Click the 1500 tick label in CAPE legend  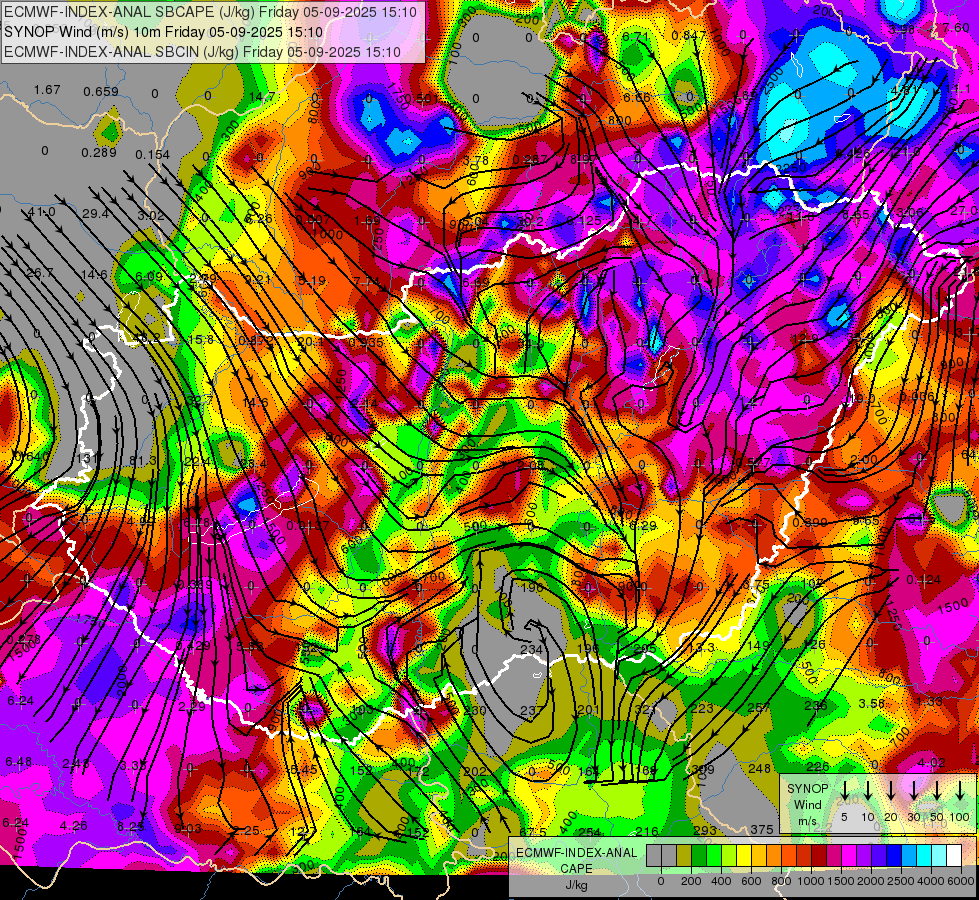842,881
